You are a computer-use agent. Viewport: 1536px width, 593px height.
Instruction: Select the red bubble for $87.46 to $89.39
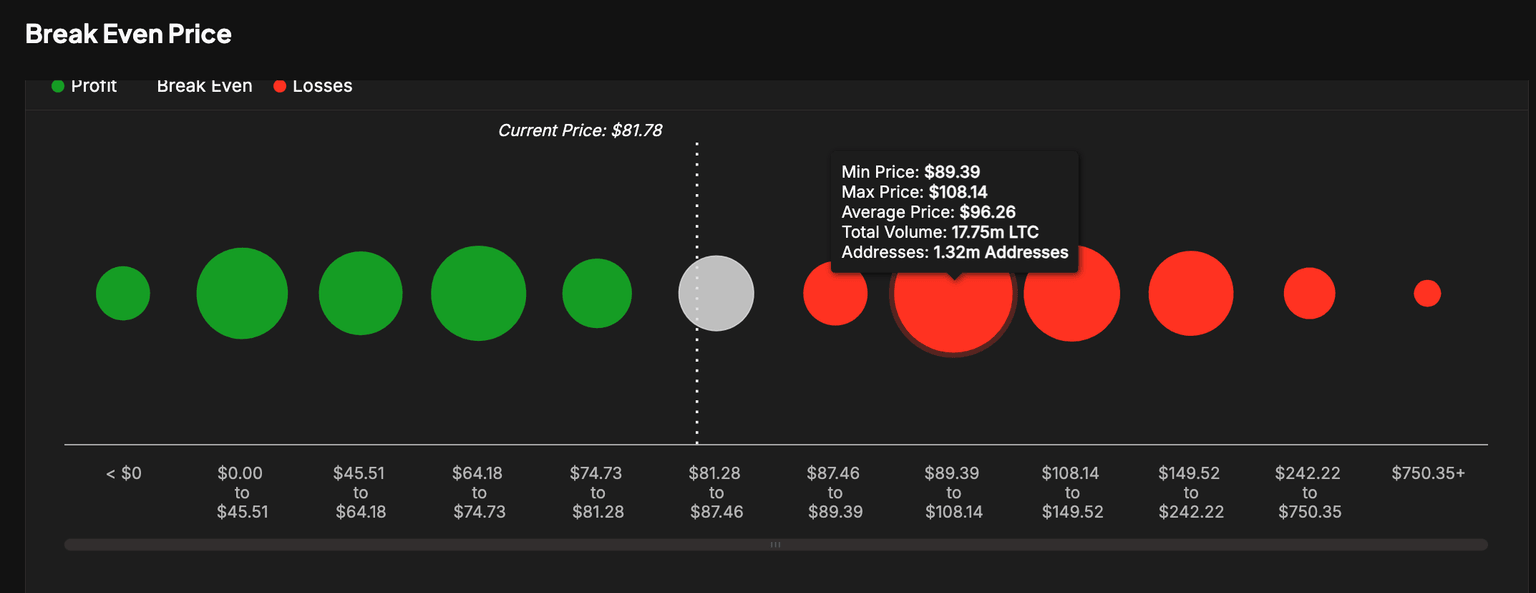coord(835,292)
